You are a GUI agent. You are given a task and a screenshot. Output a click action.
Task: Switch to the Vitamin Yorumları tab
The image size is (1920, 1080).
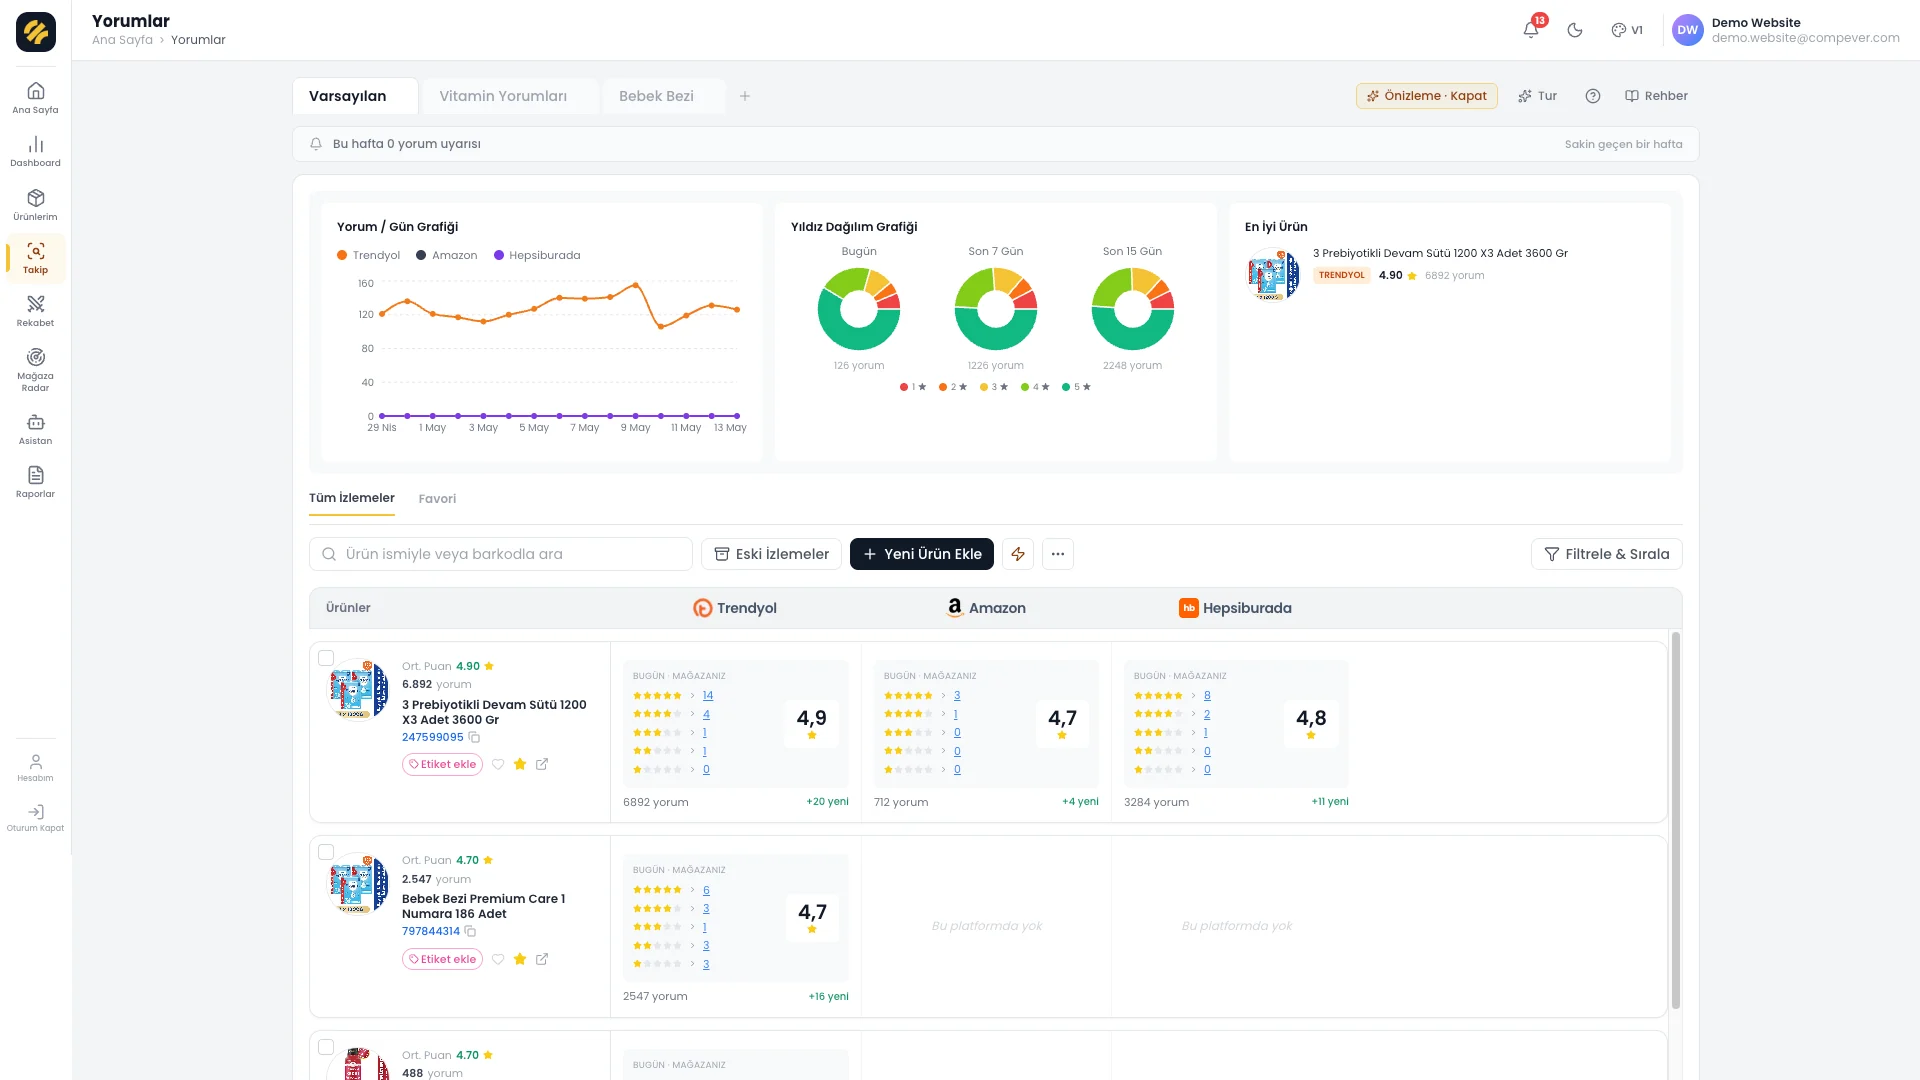[x=511, y=96]
